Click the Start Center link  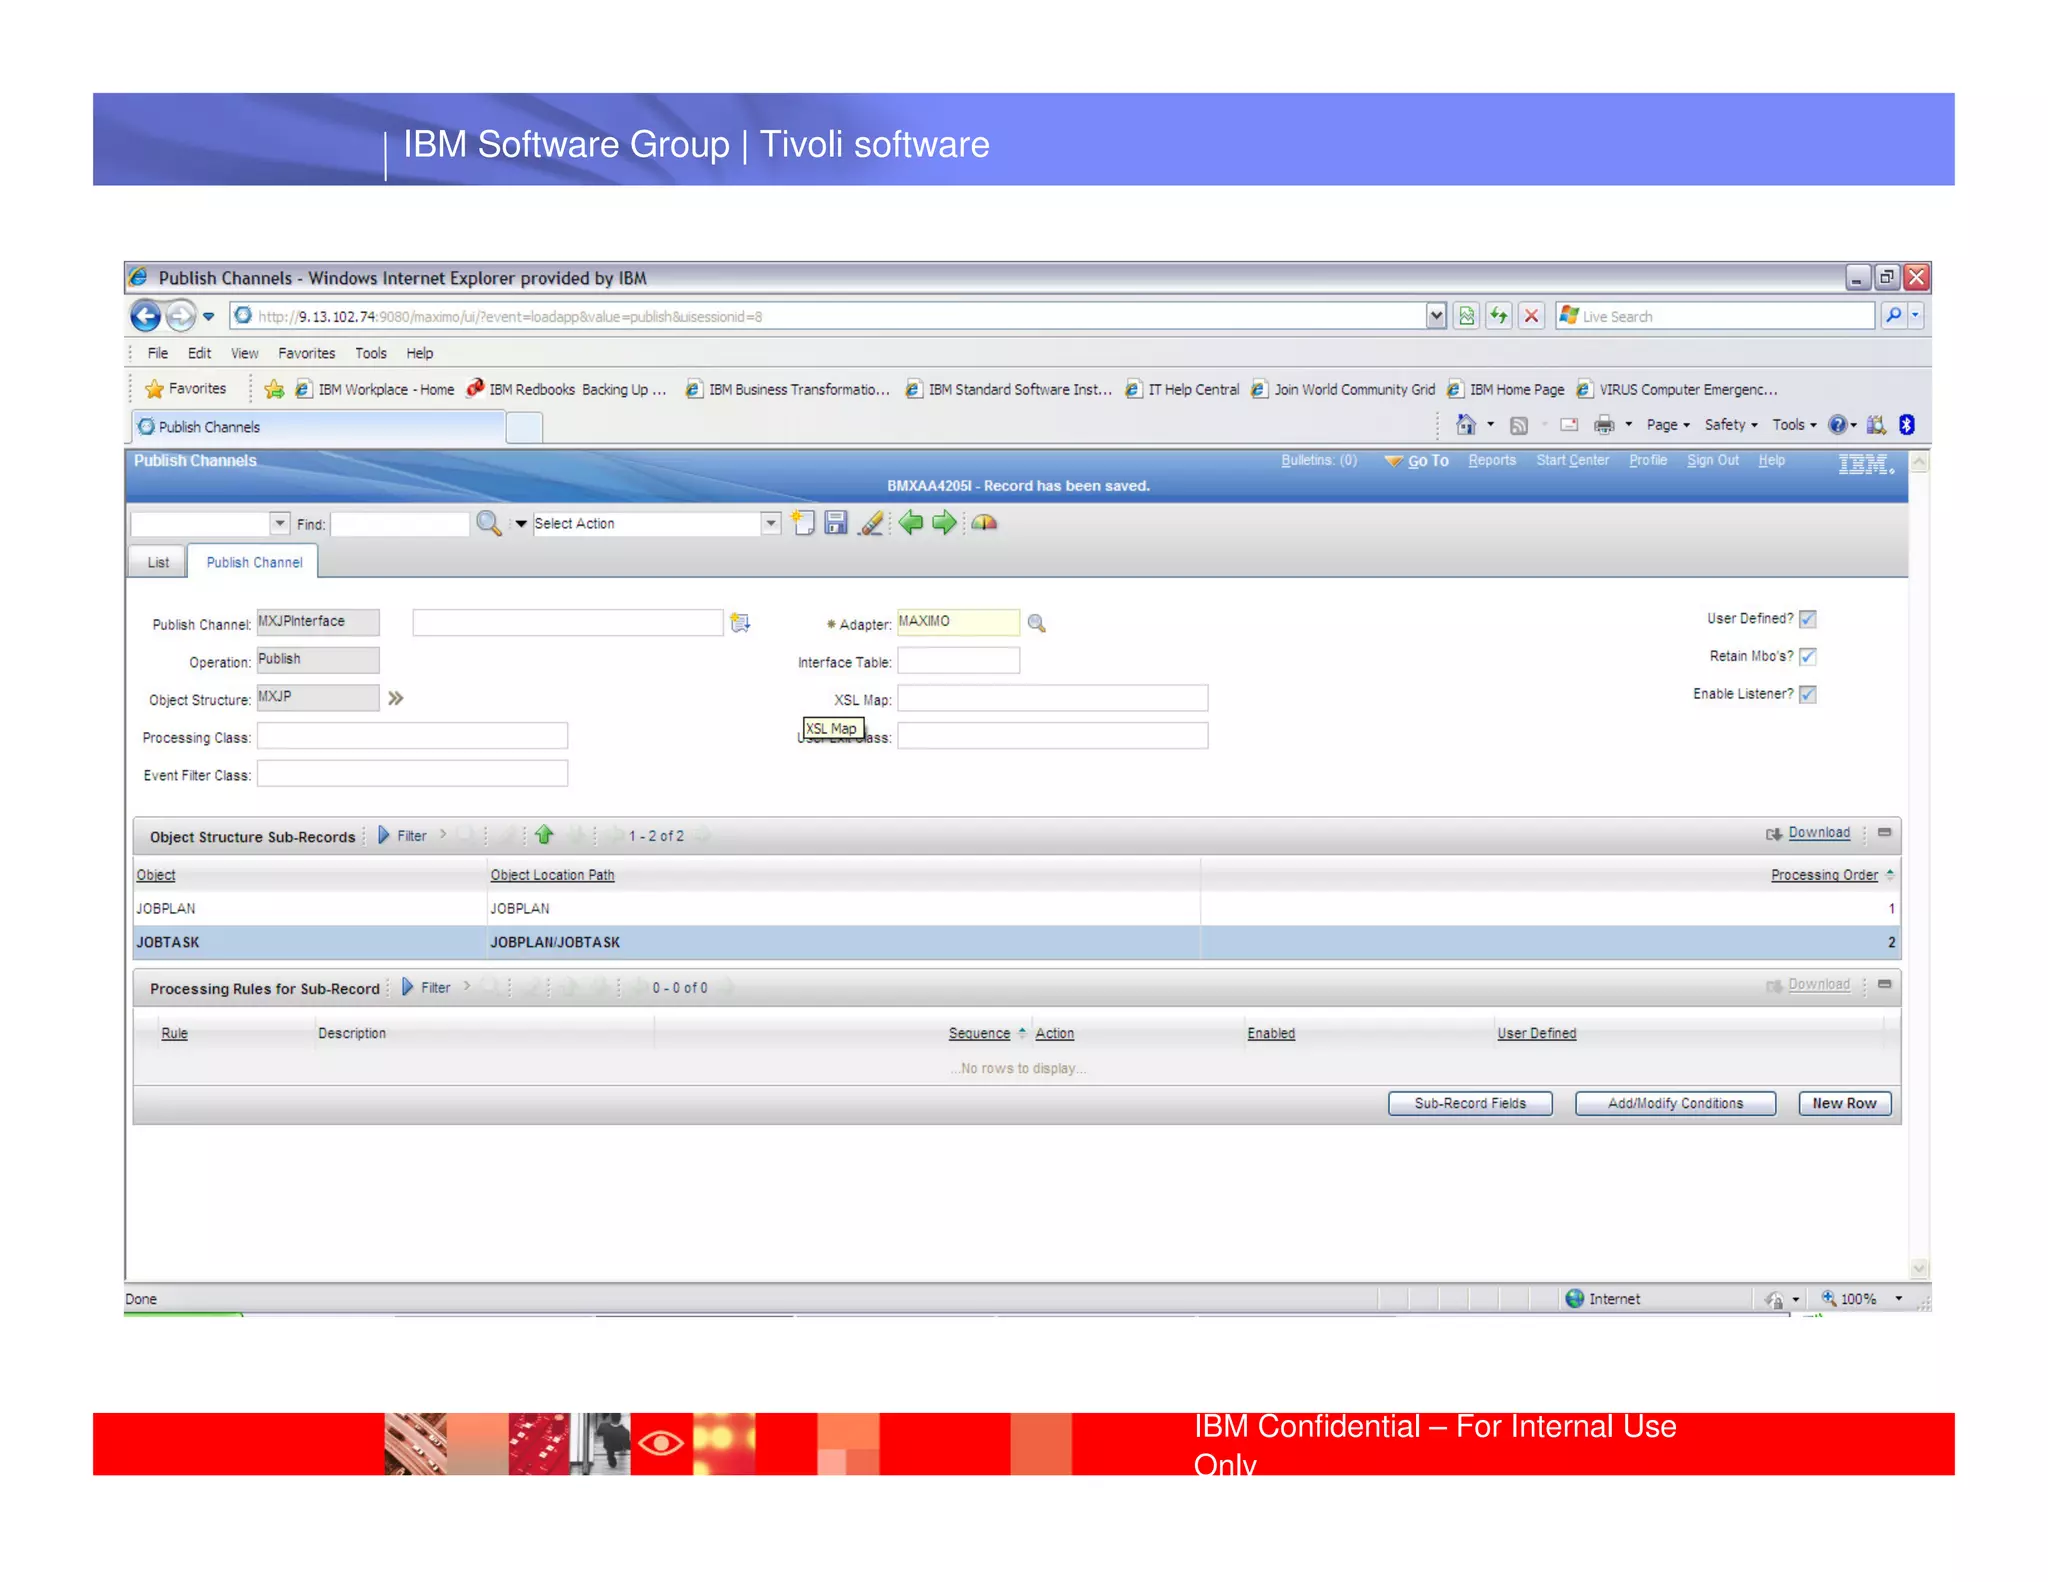(1572, 460)
